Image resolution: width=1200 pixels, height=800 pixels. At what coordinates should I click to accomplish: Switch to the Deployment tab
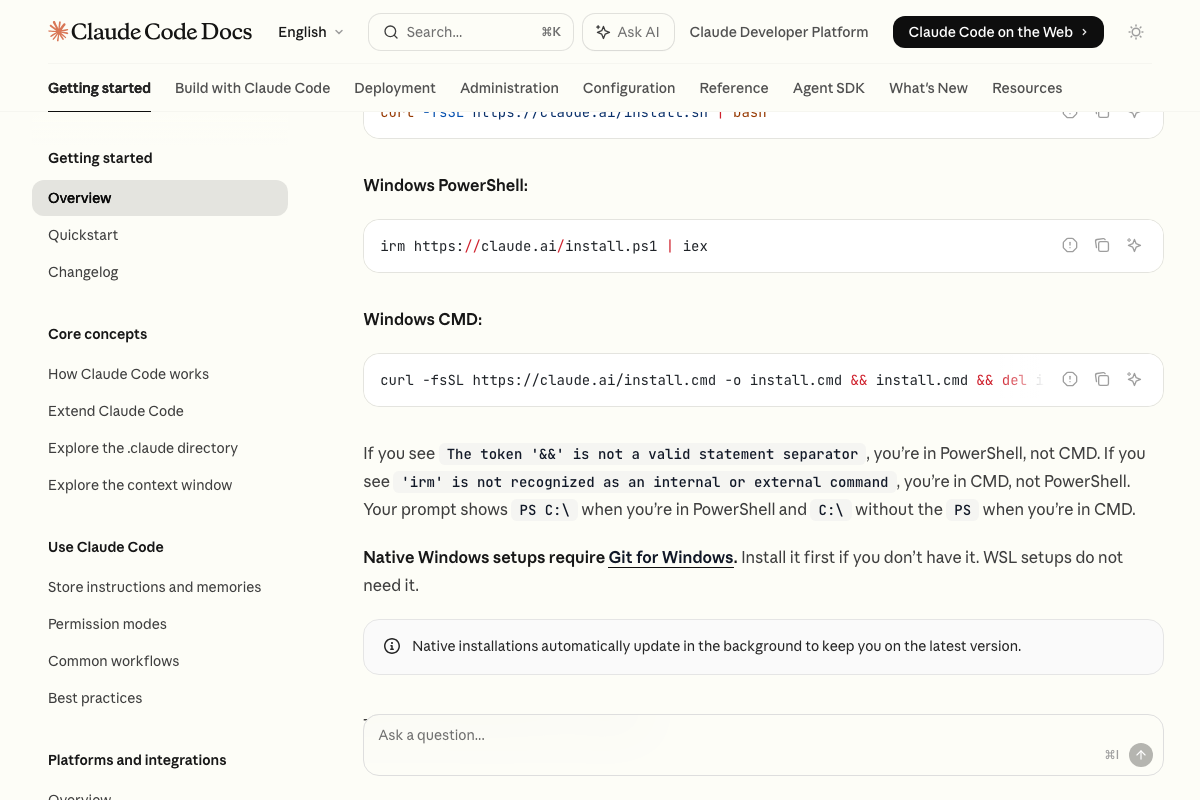tap(394, 88)
